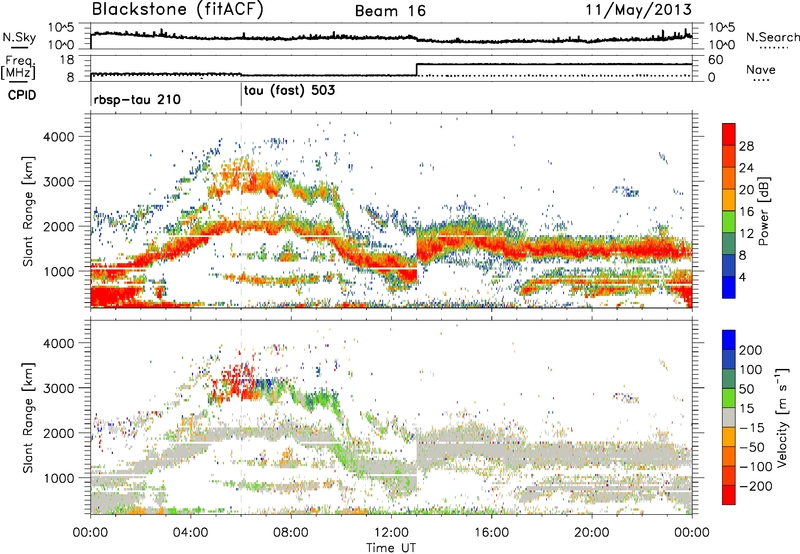The width and height of the screenshot is (800, 554).
Task: Click the Nave legend label
Action: coord(761,69)
